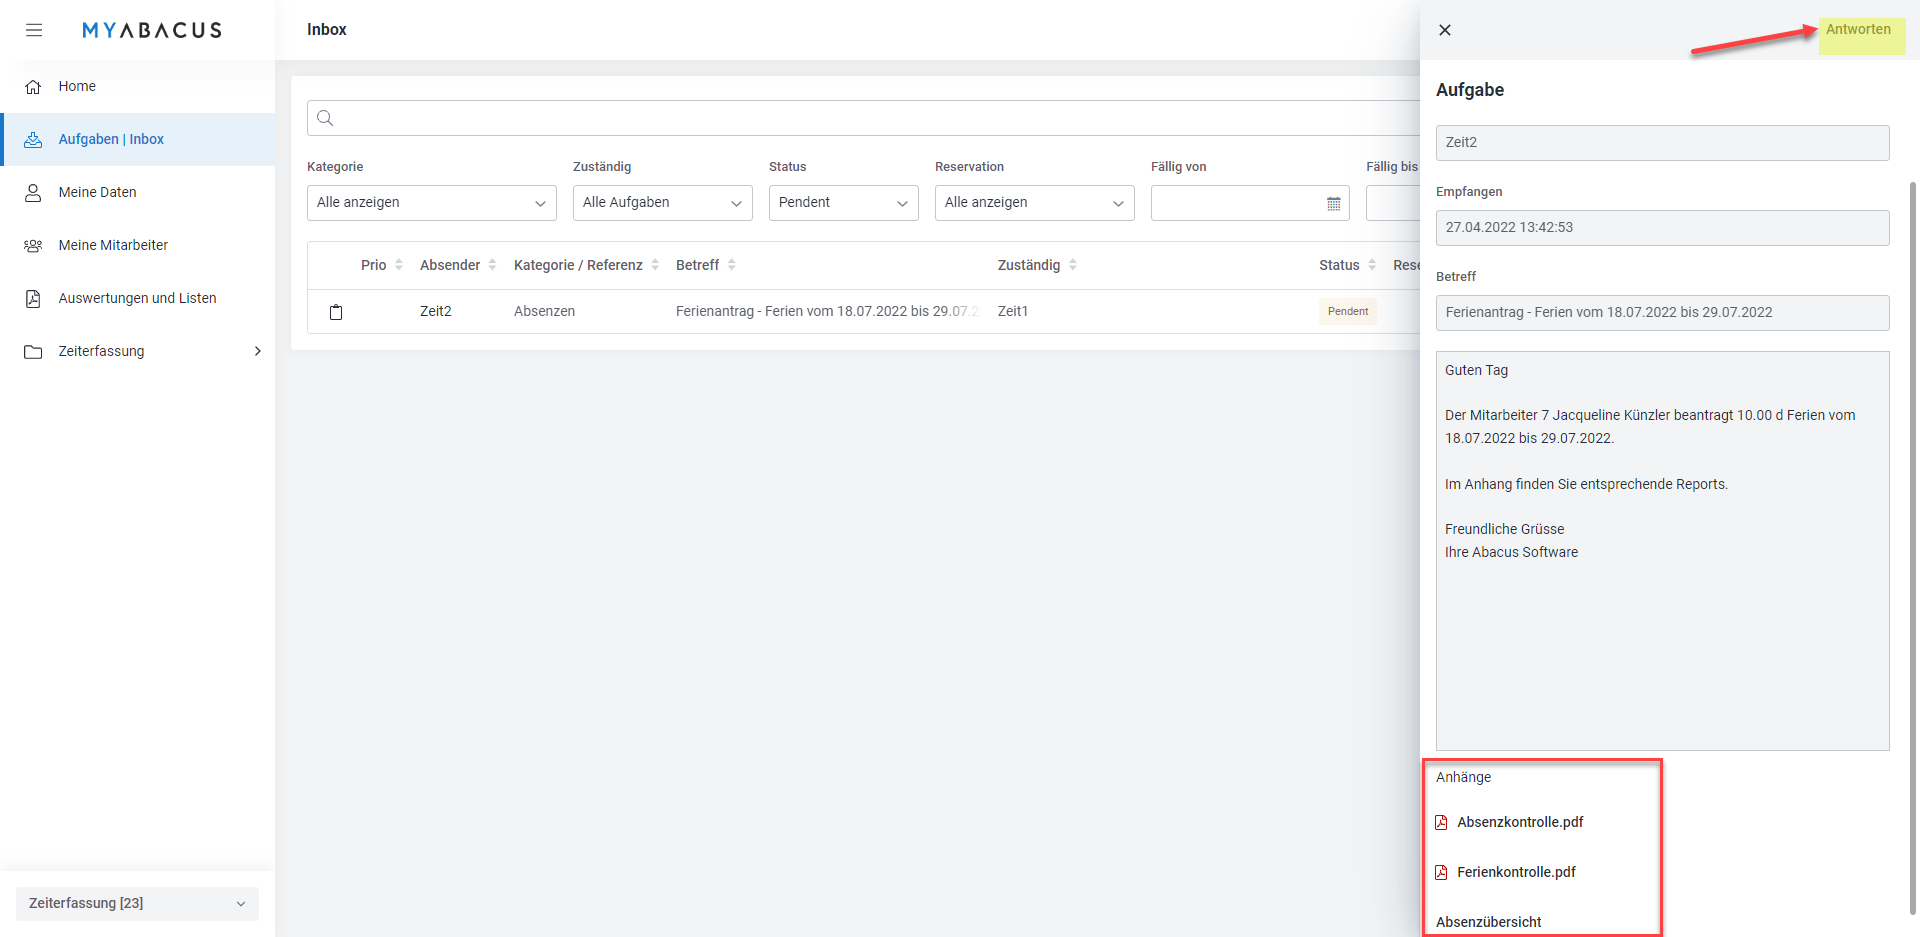The height and width of the screenshot is (937, 1920).
Task: Sort by Absender column arrows
Action: tap(492, 265)
